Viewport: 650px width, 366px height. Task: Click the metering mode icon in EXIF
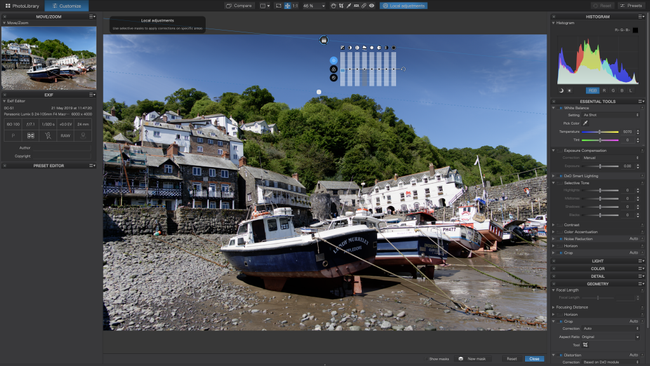pos(31,136)
